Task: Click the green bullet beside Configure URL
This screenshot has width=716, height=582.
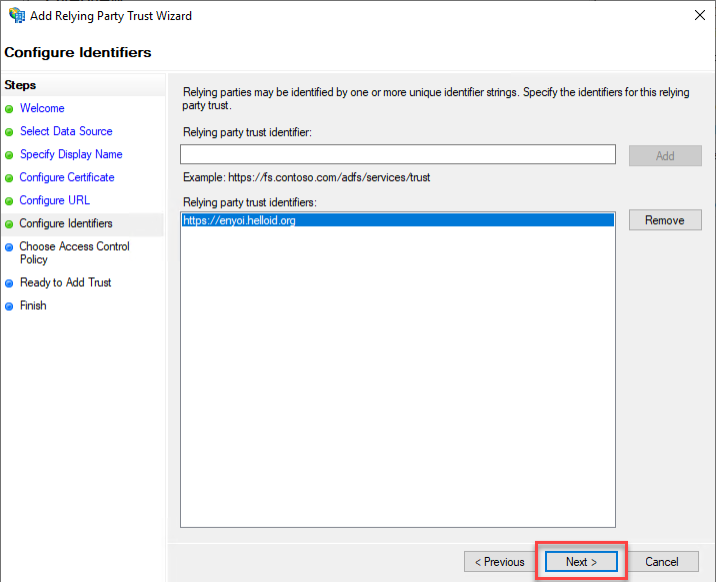Action: tap(9, 201)
